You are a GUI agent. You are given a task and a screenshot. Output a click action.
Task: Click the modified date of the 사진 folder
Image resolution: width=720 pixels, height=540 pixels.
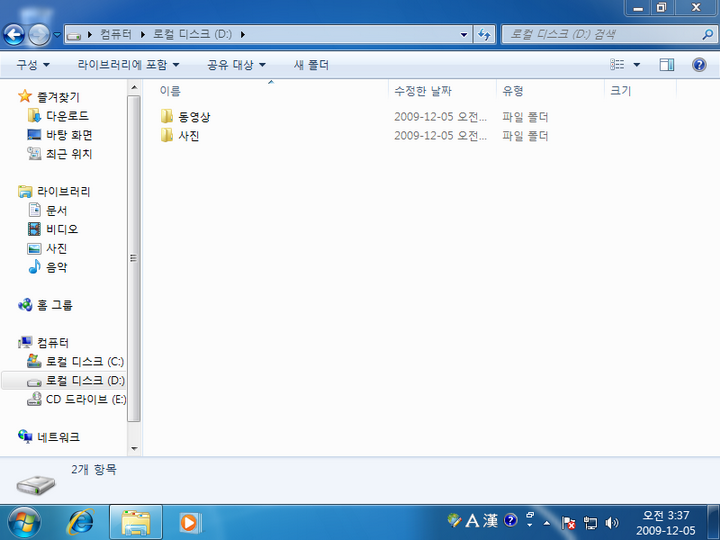click(440, 135)
